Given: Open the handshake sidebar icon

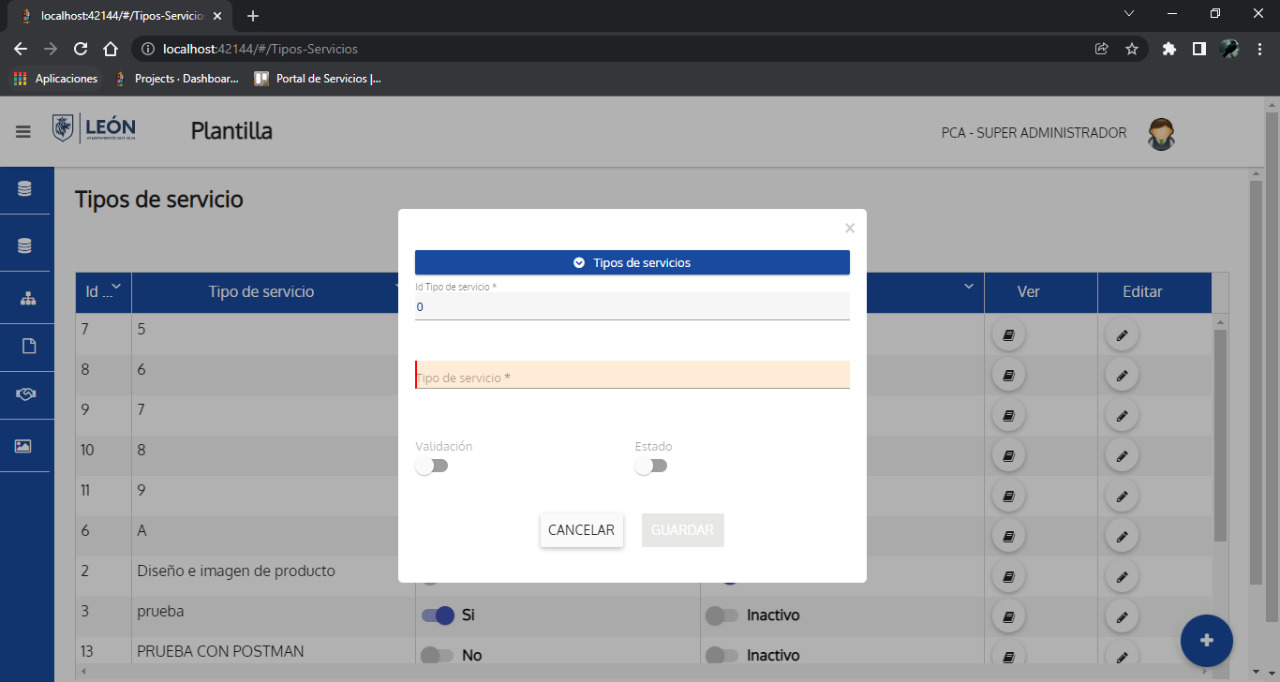Looking at the screenshot, I should coord(27,395).
